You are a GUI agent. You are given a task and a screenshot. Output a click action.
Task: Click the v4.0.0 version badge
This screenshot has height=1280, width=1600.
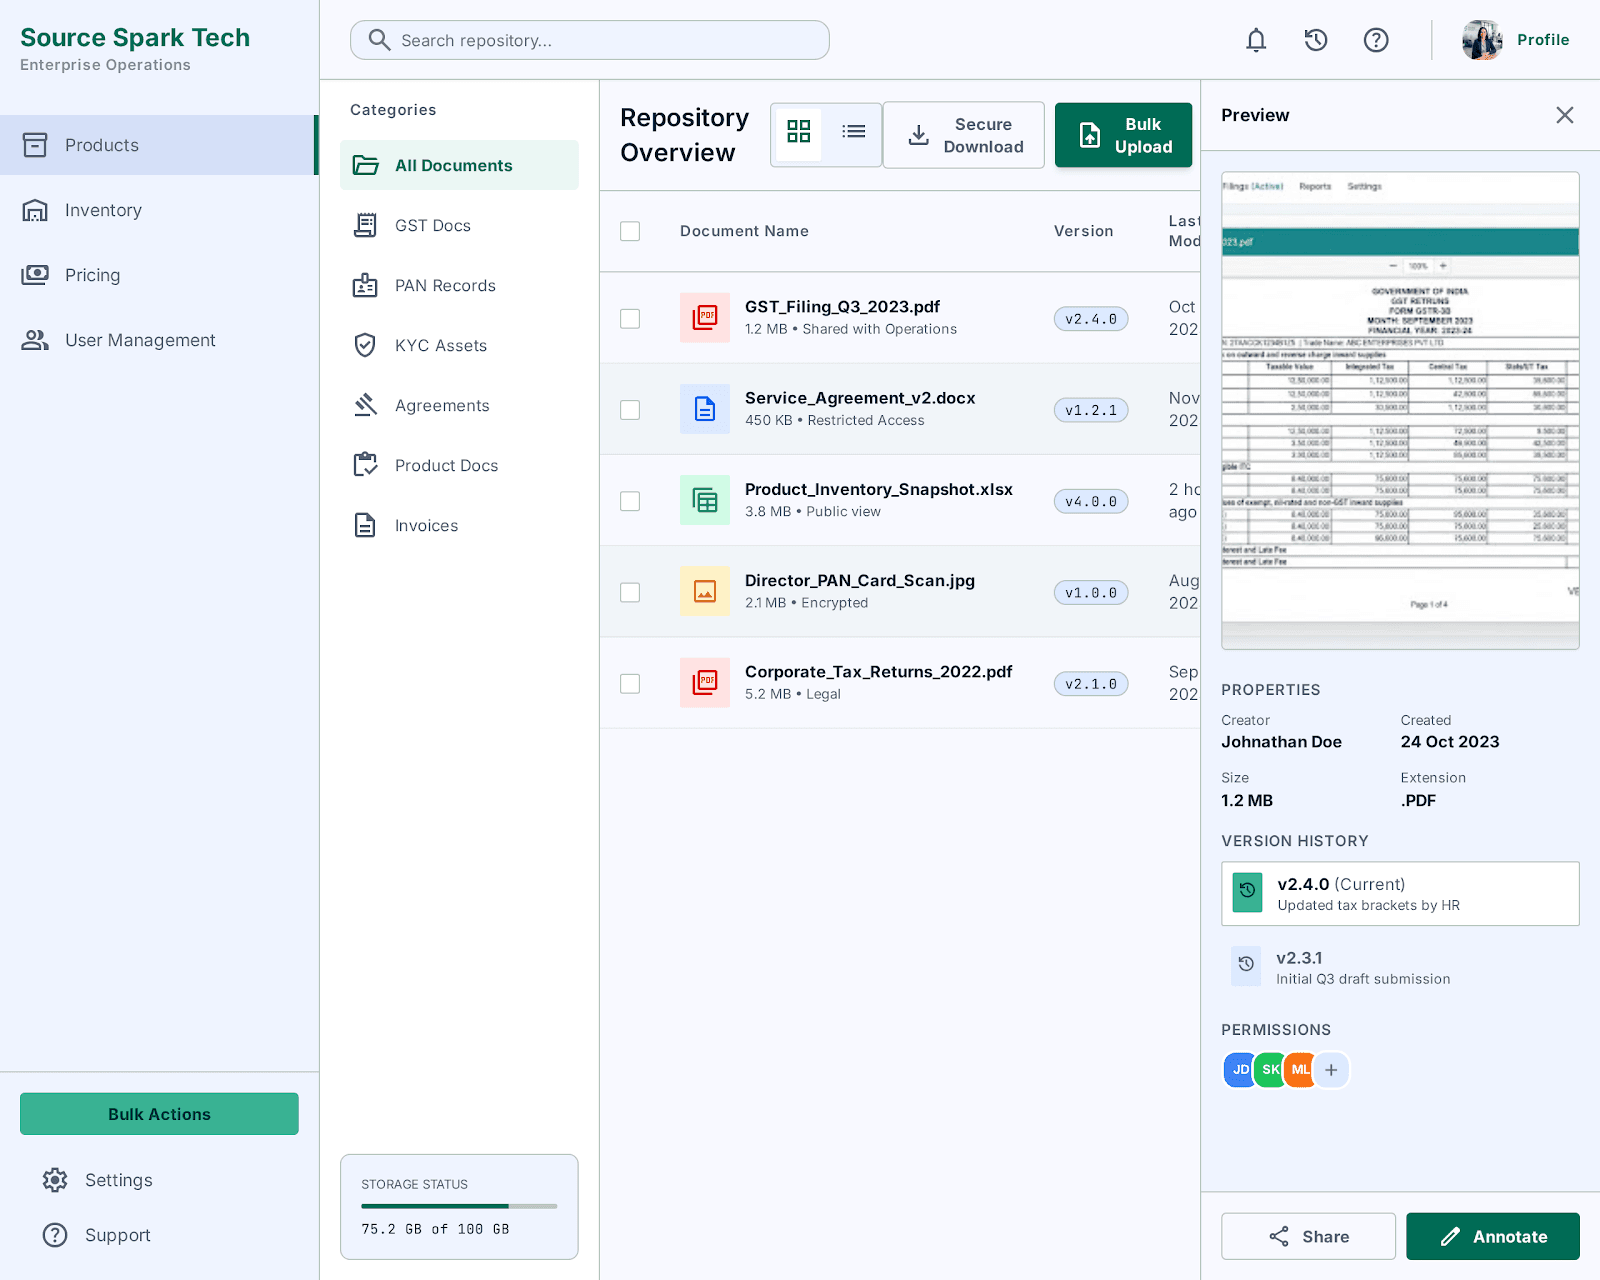(x=1091, y=501)
